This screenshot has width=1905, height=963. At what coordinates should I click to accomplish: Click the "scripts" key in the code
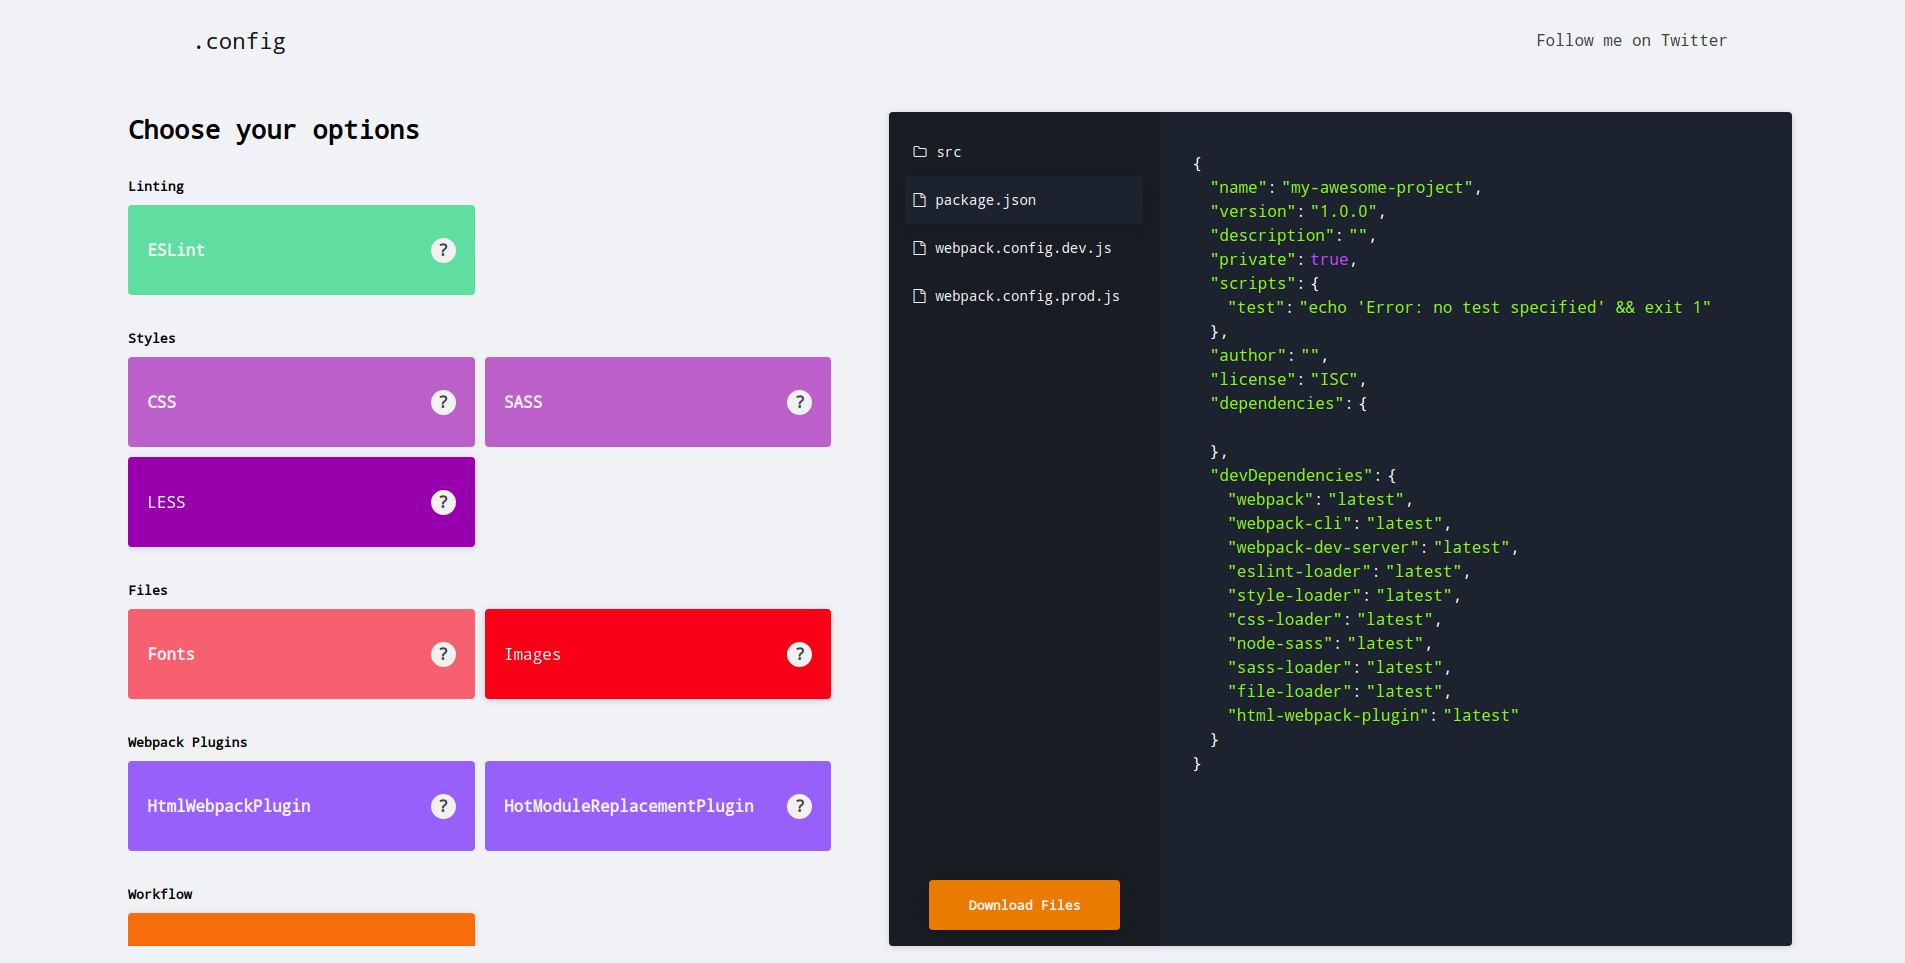click(x=1253, y=283)
